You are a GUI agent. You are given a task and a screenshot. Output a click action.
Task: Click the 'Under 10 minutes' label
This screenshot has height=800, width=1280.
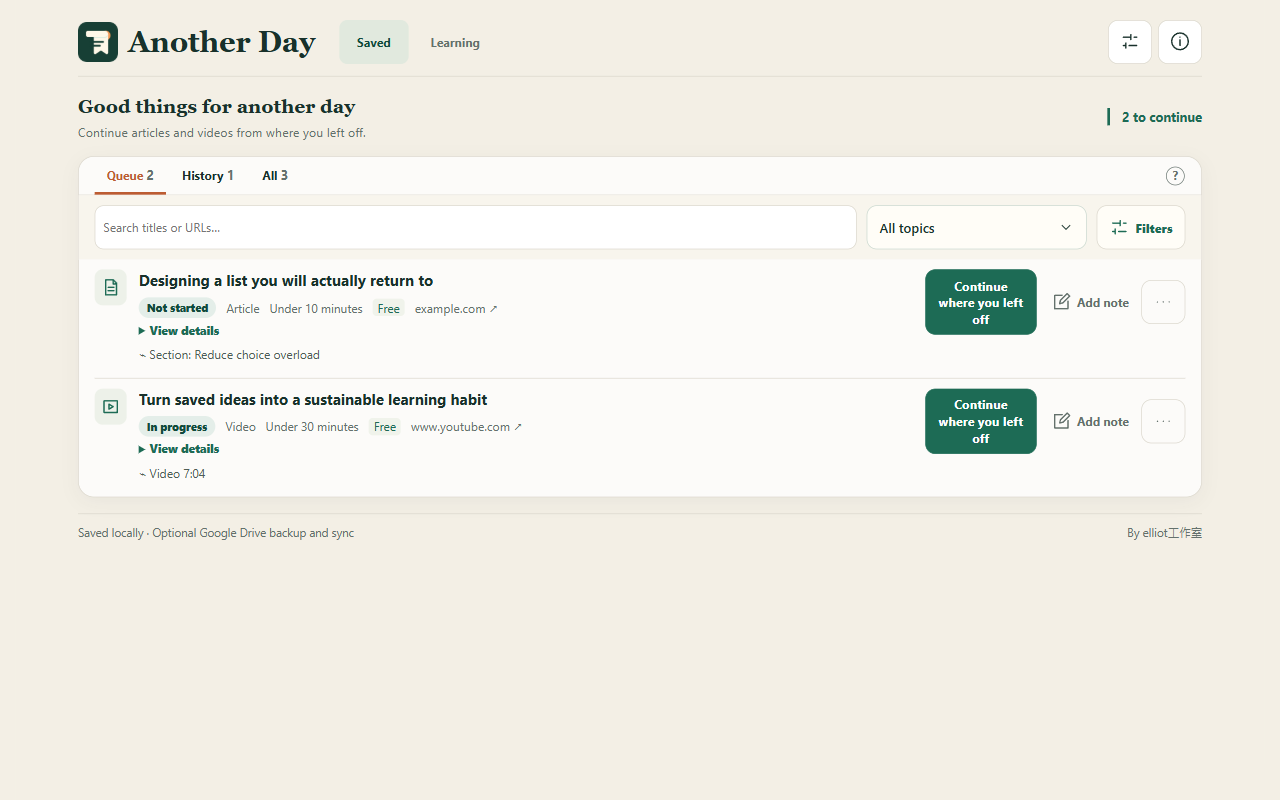point(316,309)
